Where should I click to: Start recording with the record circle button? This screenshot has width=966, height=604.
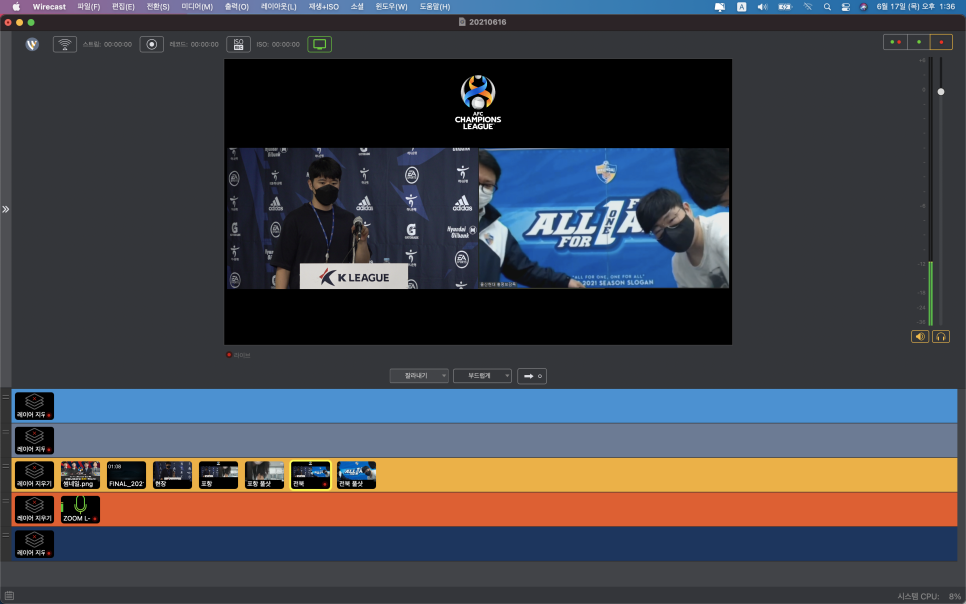coord(152,44)
